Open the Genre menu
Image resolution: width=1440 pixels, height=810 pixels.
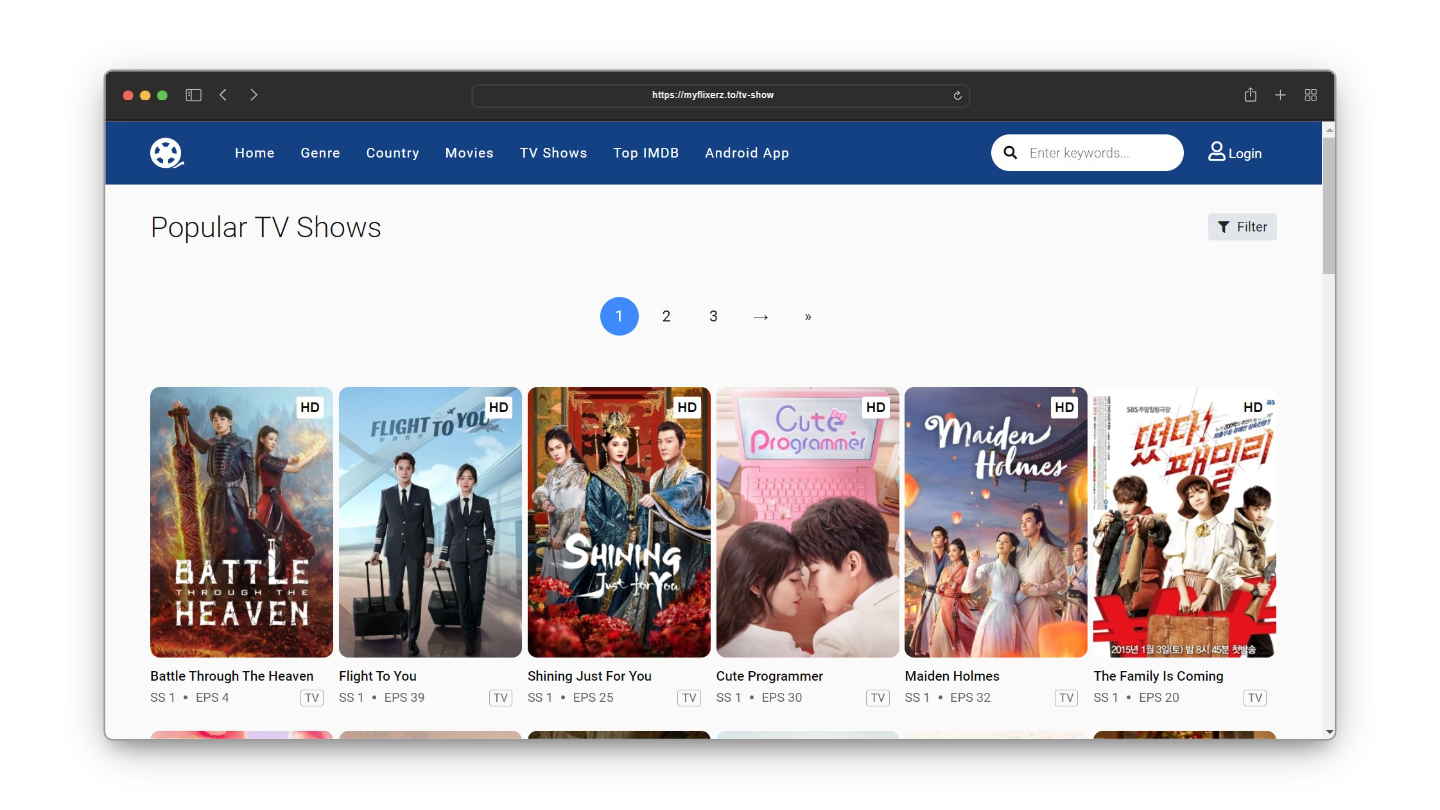click(320, 153)
